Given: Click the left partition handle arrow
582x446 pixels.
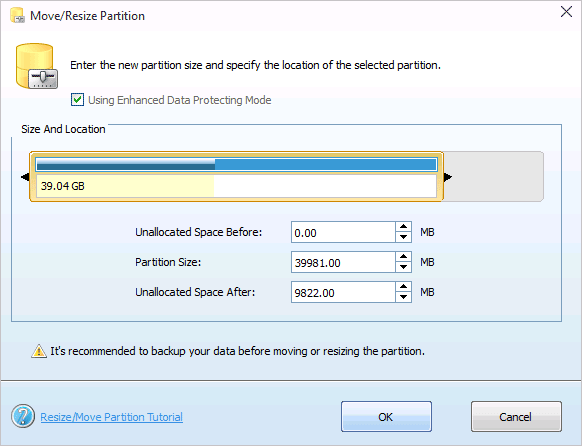Looking at the screenshot, I should point(25,177).
